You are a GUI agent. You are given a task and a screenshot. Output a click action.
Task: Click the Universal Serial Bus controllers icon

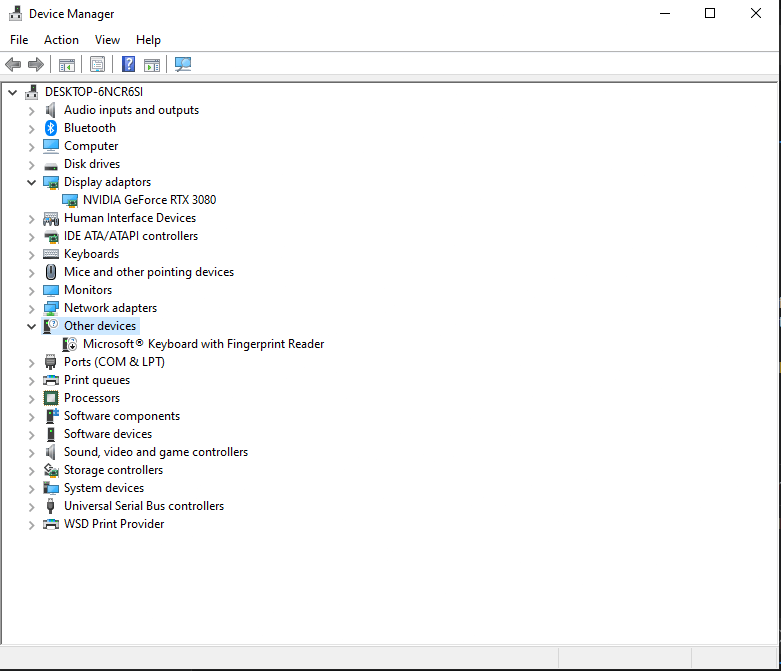click(50, 506)
